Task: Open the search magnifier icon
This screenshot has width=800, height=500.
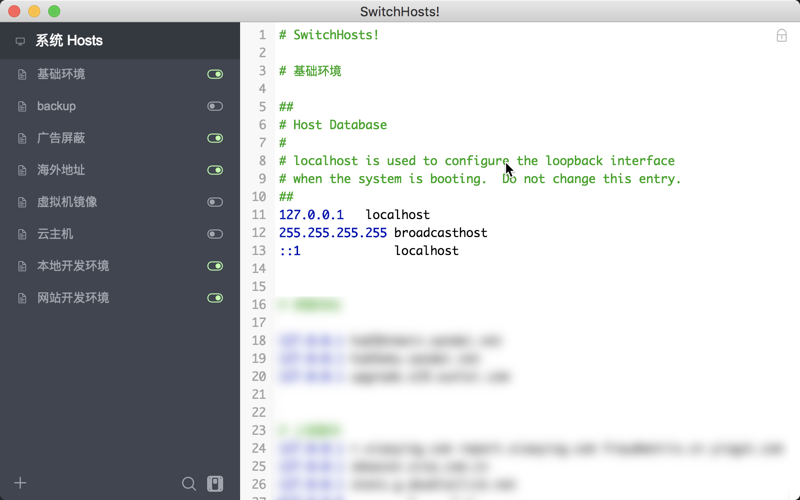Action: tap(189, 484)
